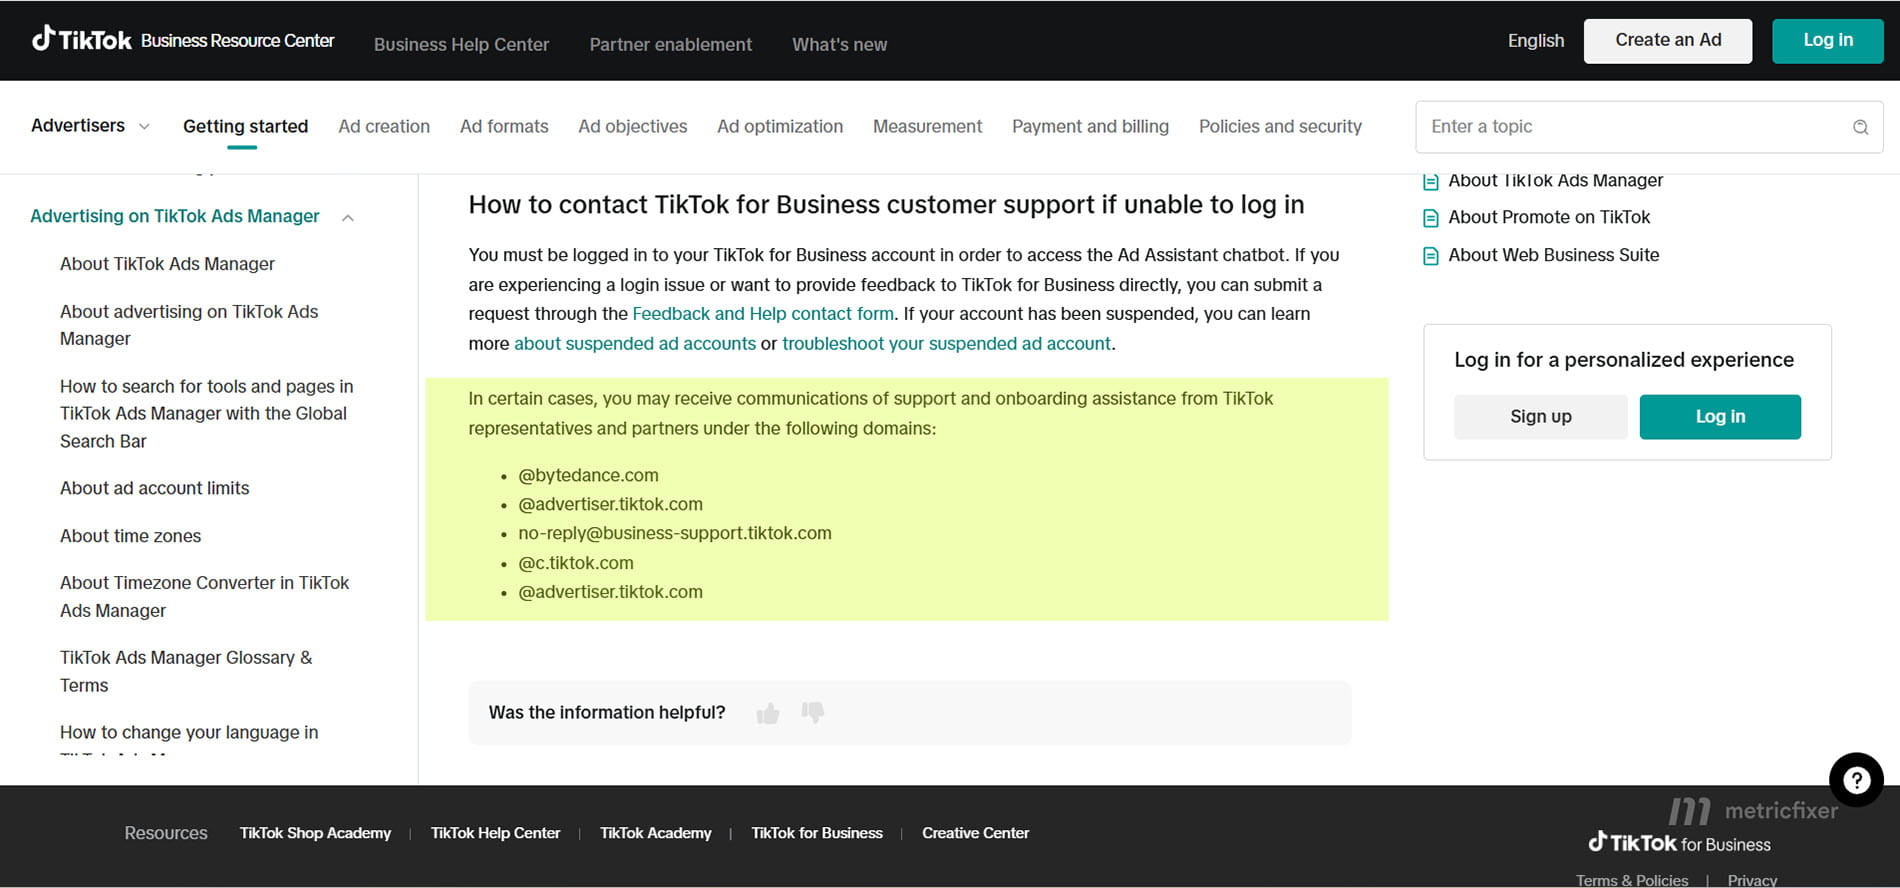Click the Log in button in header

click(x=1828, y=41)
